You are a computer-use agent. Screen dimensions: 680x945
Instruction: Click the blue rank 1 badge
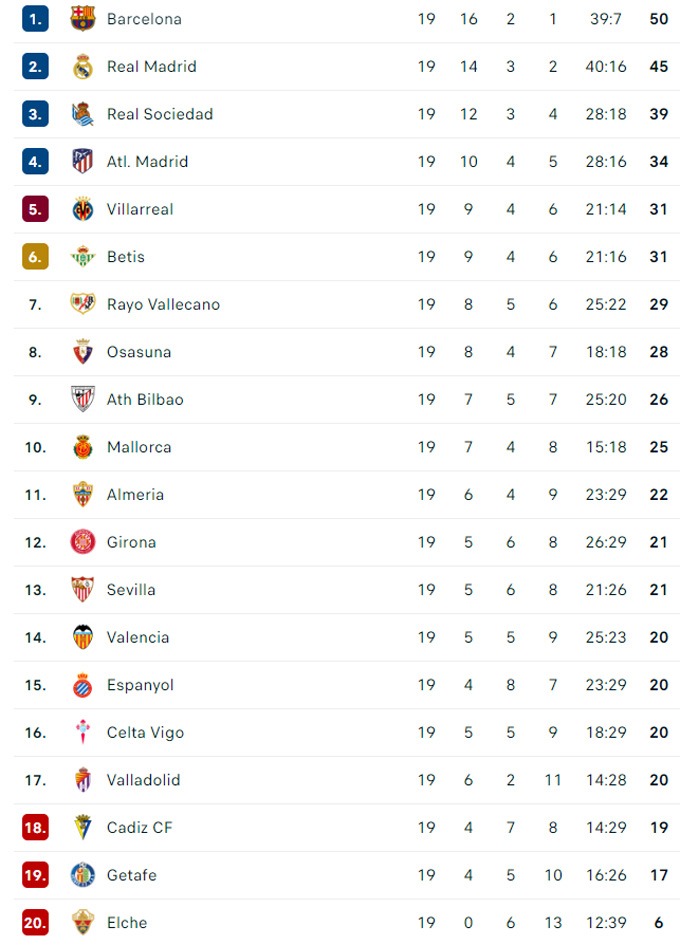(x=35, y=19)
